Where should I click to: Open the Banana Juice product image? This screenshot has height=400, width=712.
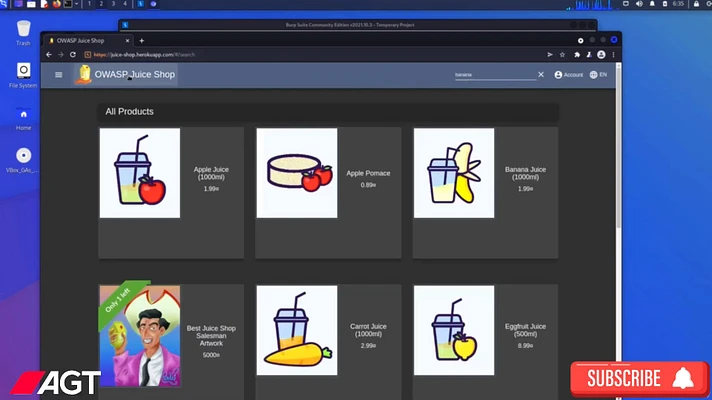click(454, 173)
